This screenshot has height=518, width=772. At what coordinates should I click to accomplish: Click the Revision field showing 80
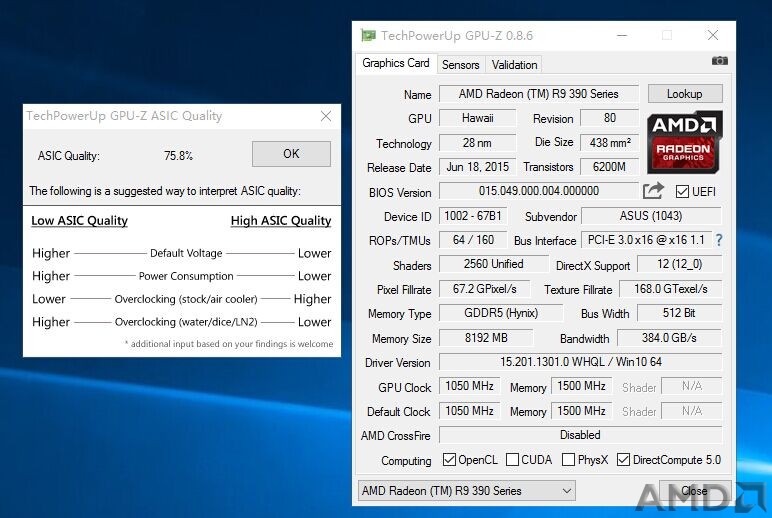click(x=610, y=118)
